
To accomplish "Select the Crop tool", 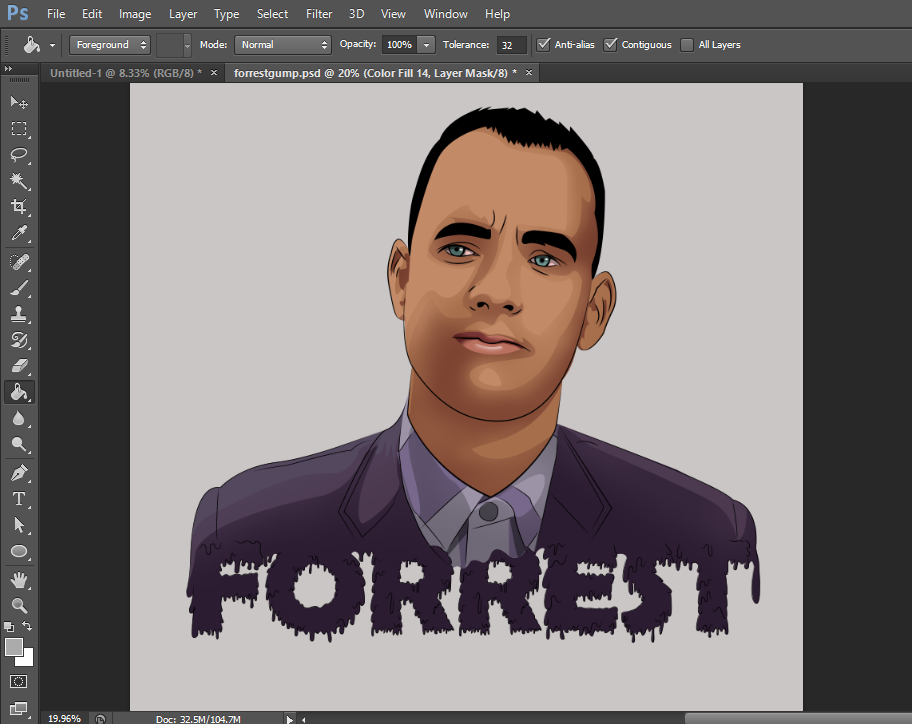I will (19, 207).
